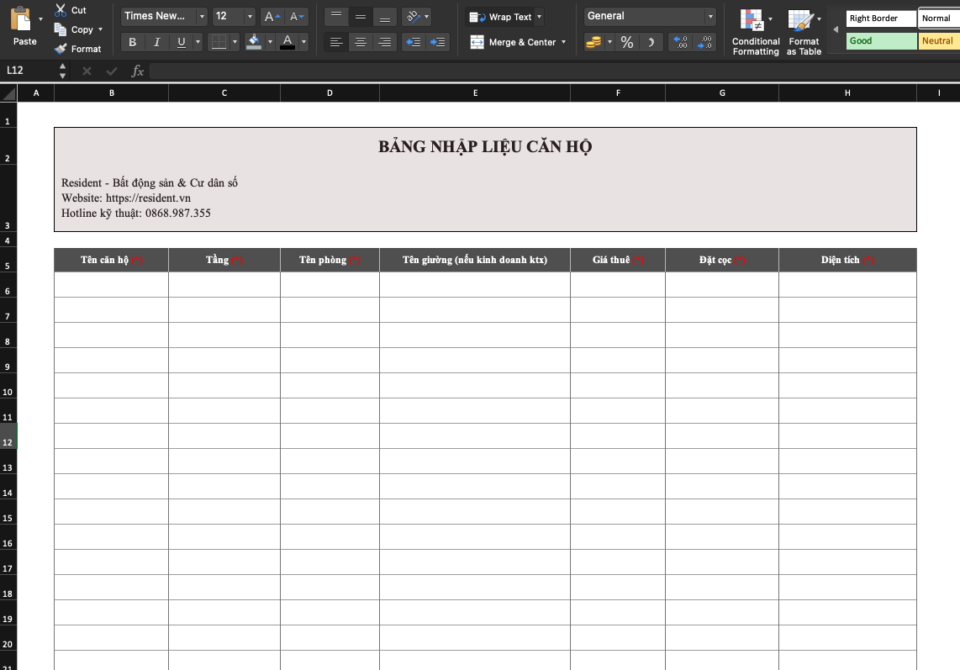
Task: Click the increase indent icon
Action: (x=437, y=42)
